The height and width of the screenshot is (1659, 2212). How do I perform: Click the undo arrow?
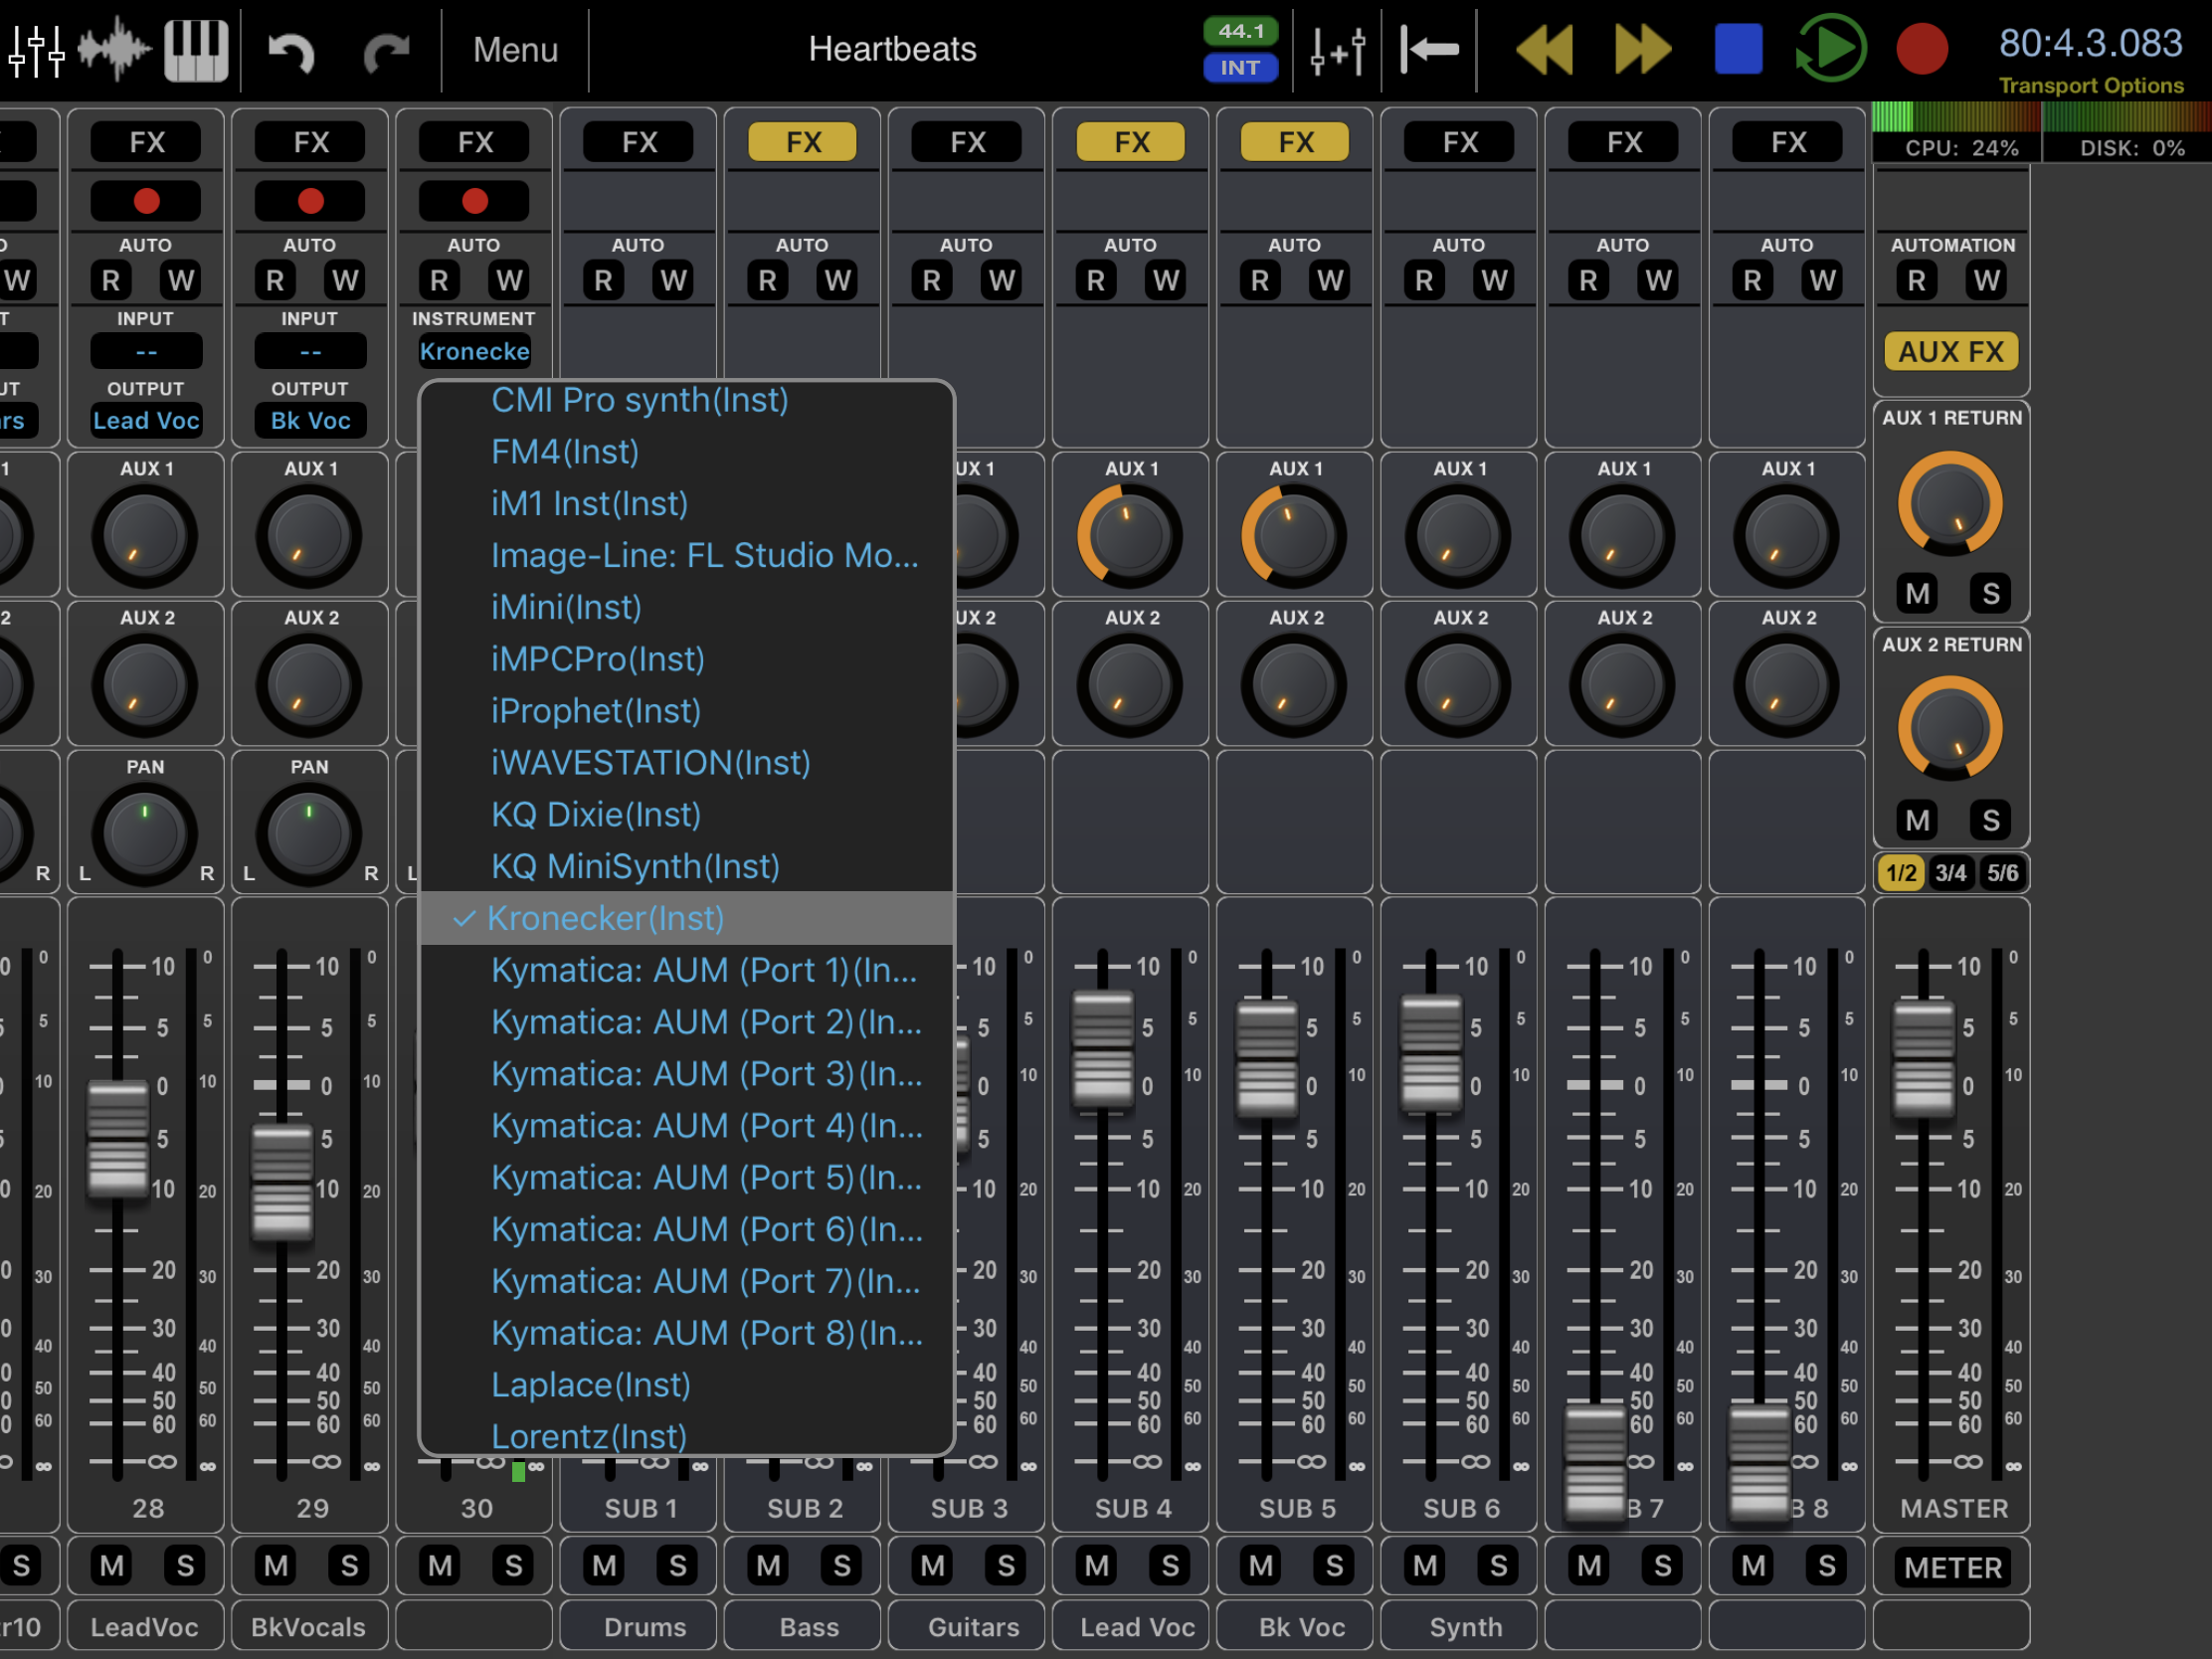292,51
